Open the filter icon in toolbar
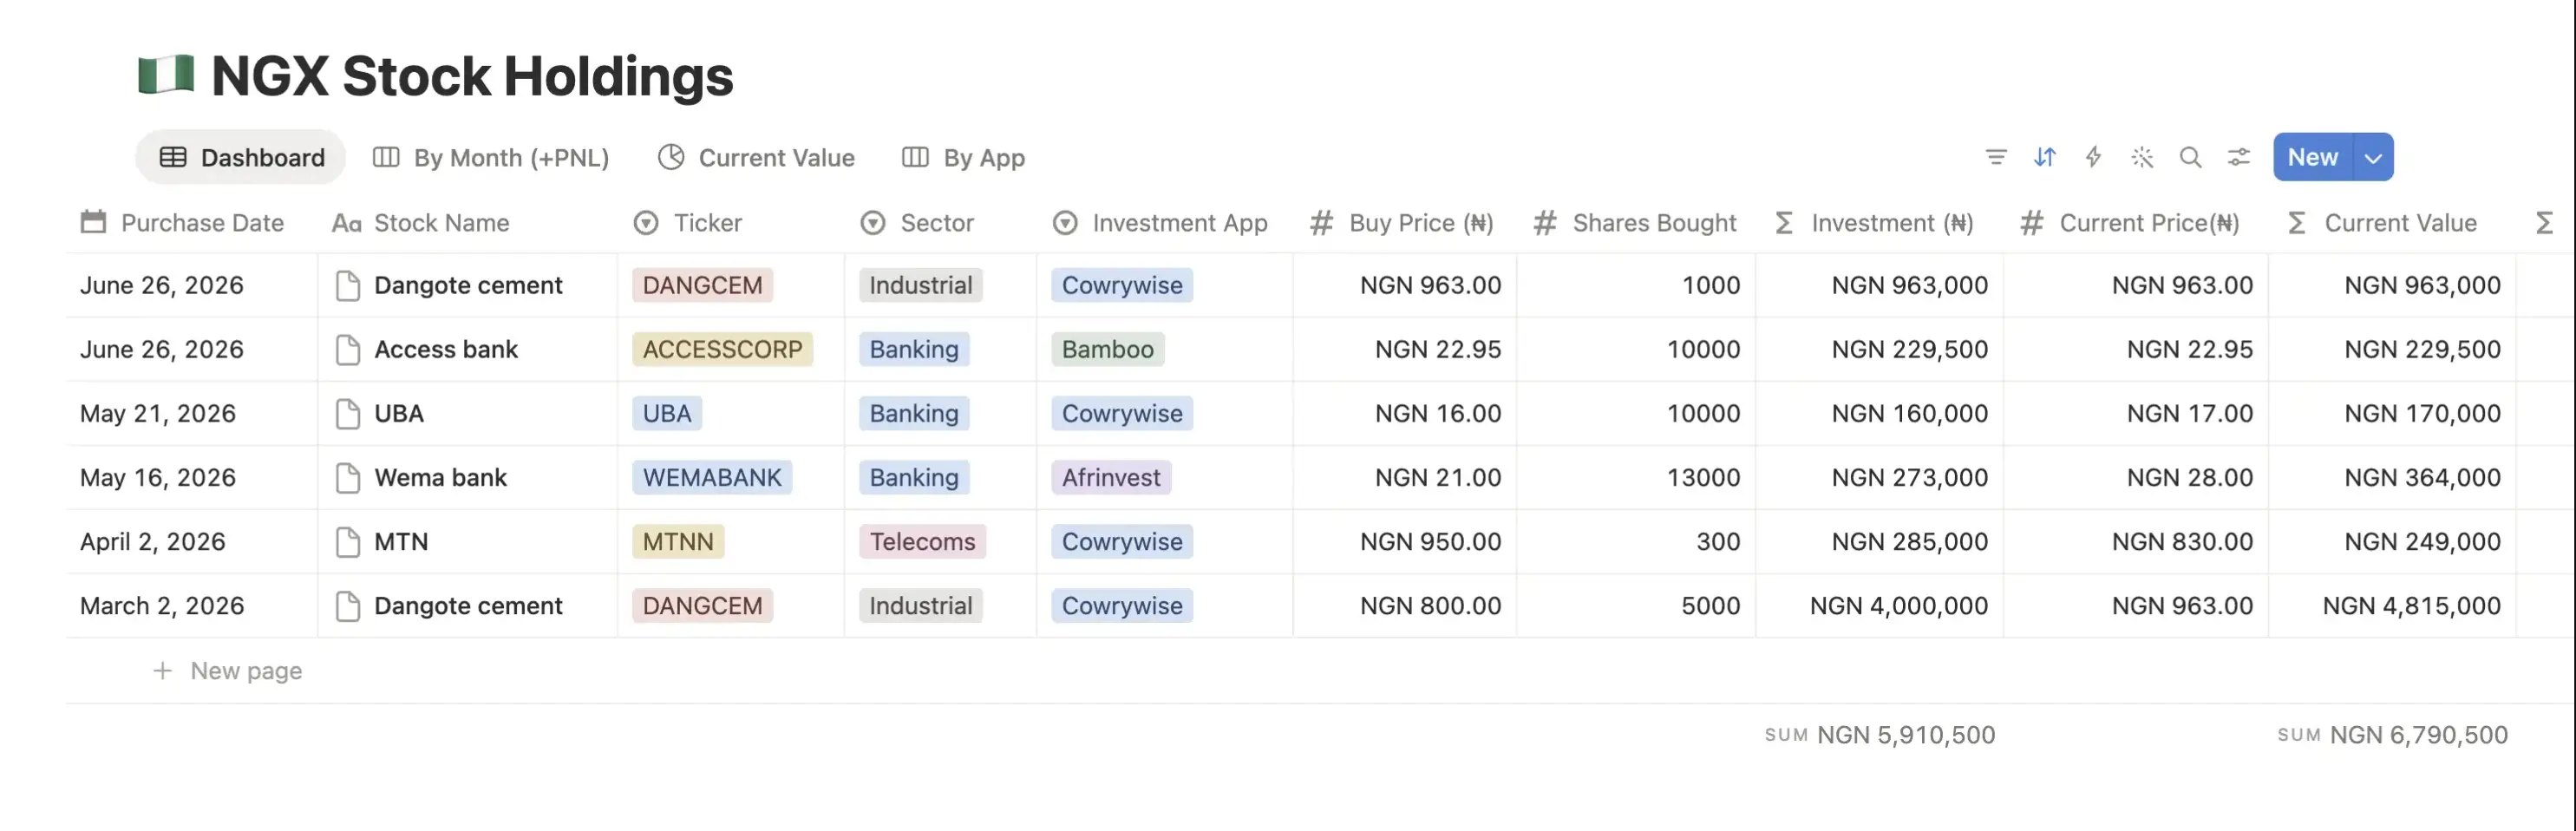Image resolution: width=2576 pixels, height=831 pixels. (1995, 157)
